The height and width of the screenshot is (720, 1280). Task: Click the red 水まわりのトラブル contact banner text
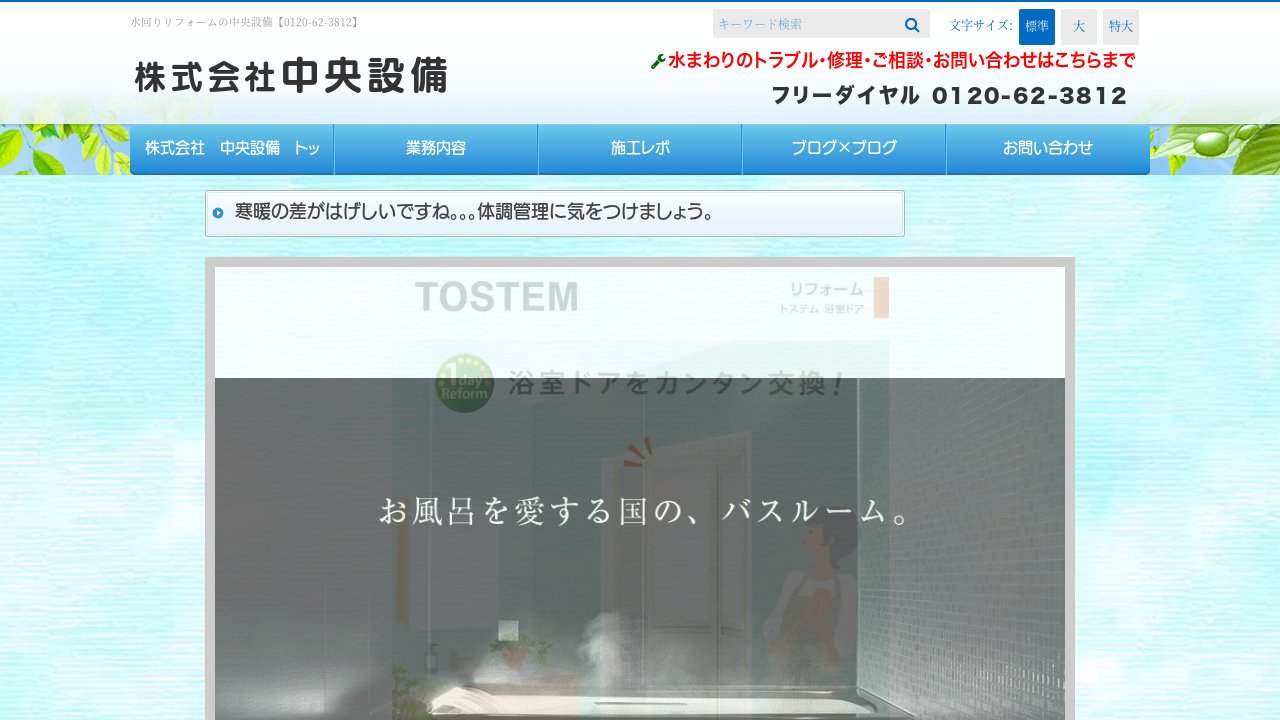pos(901,61)
